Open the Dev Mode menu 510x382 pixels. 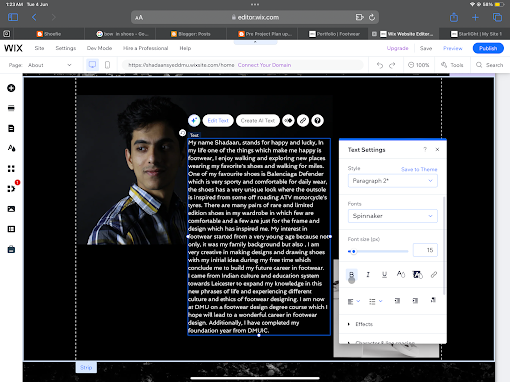(x=99, y=48)
